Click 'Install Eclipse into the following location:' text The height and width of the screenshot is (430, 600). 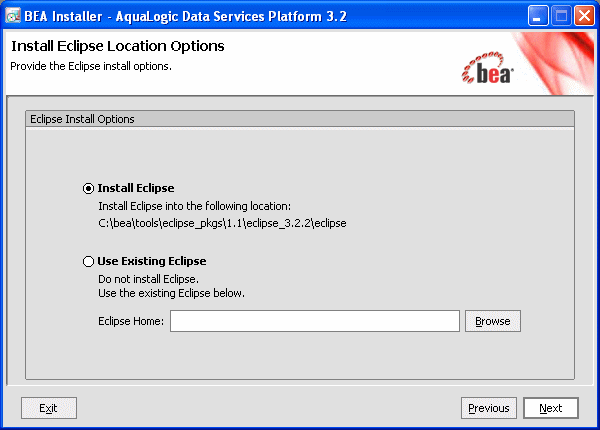194,206
